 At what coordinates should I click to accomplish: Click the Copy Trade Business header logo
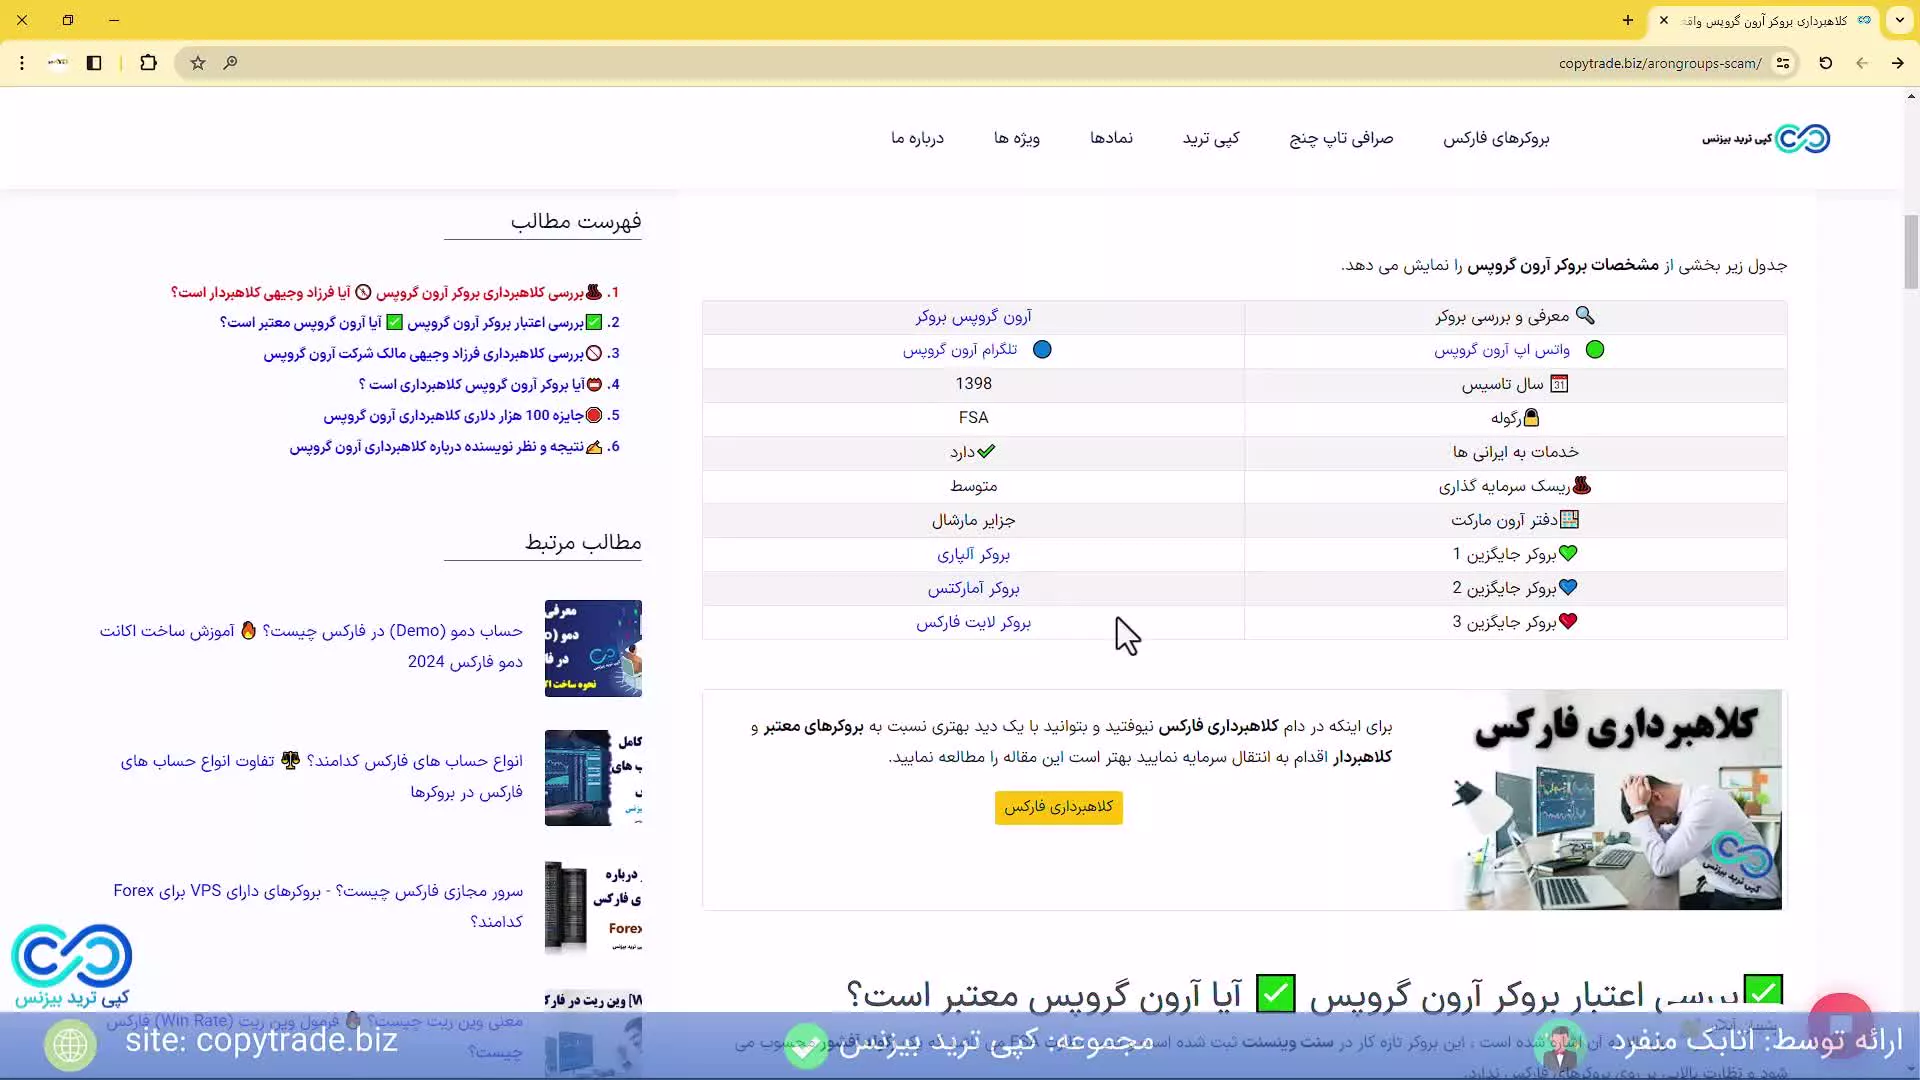1766,138
